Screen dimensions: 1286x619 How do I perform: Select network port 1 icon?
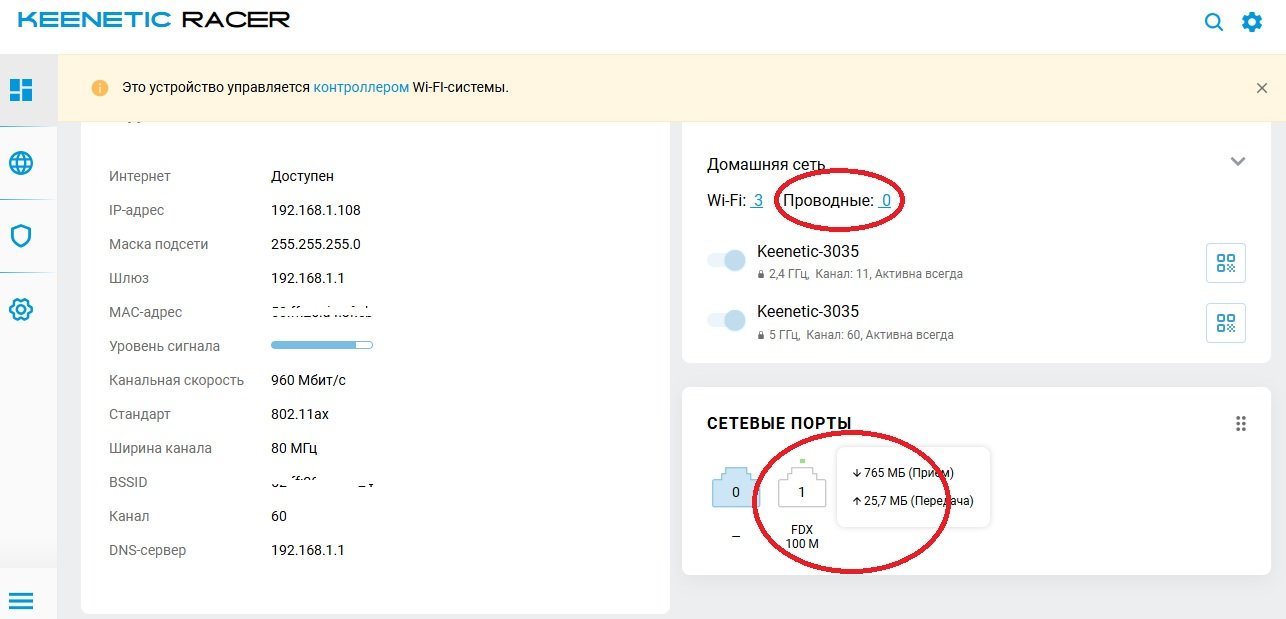pos(802,489)
